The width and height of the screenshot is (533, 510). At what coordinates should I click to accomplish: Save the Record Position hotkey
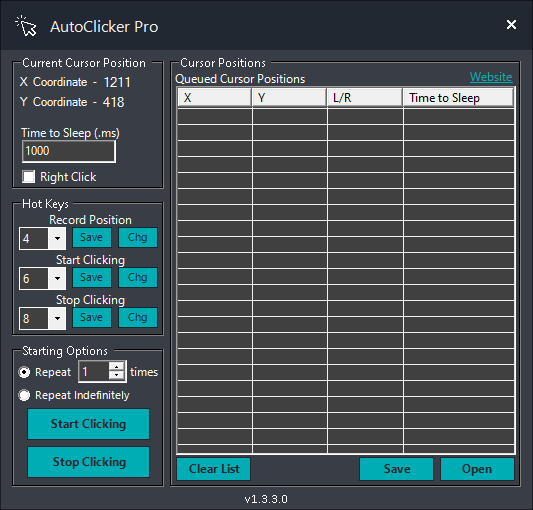(92, 237)
